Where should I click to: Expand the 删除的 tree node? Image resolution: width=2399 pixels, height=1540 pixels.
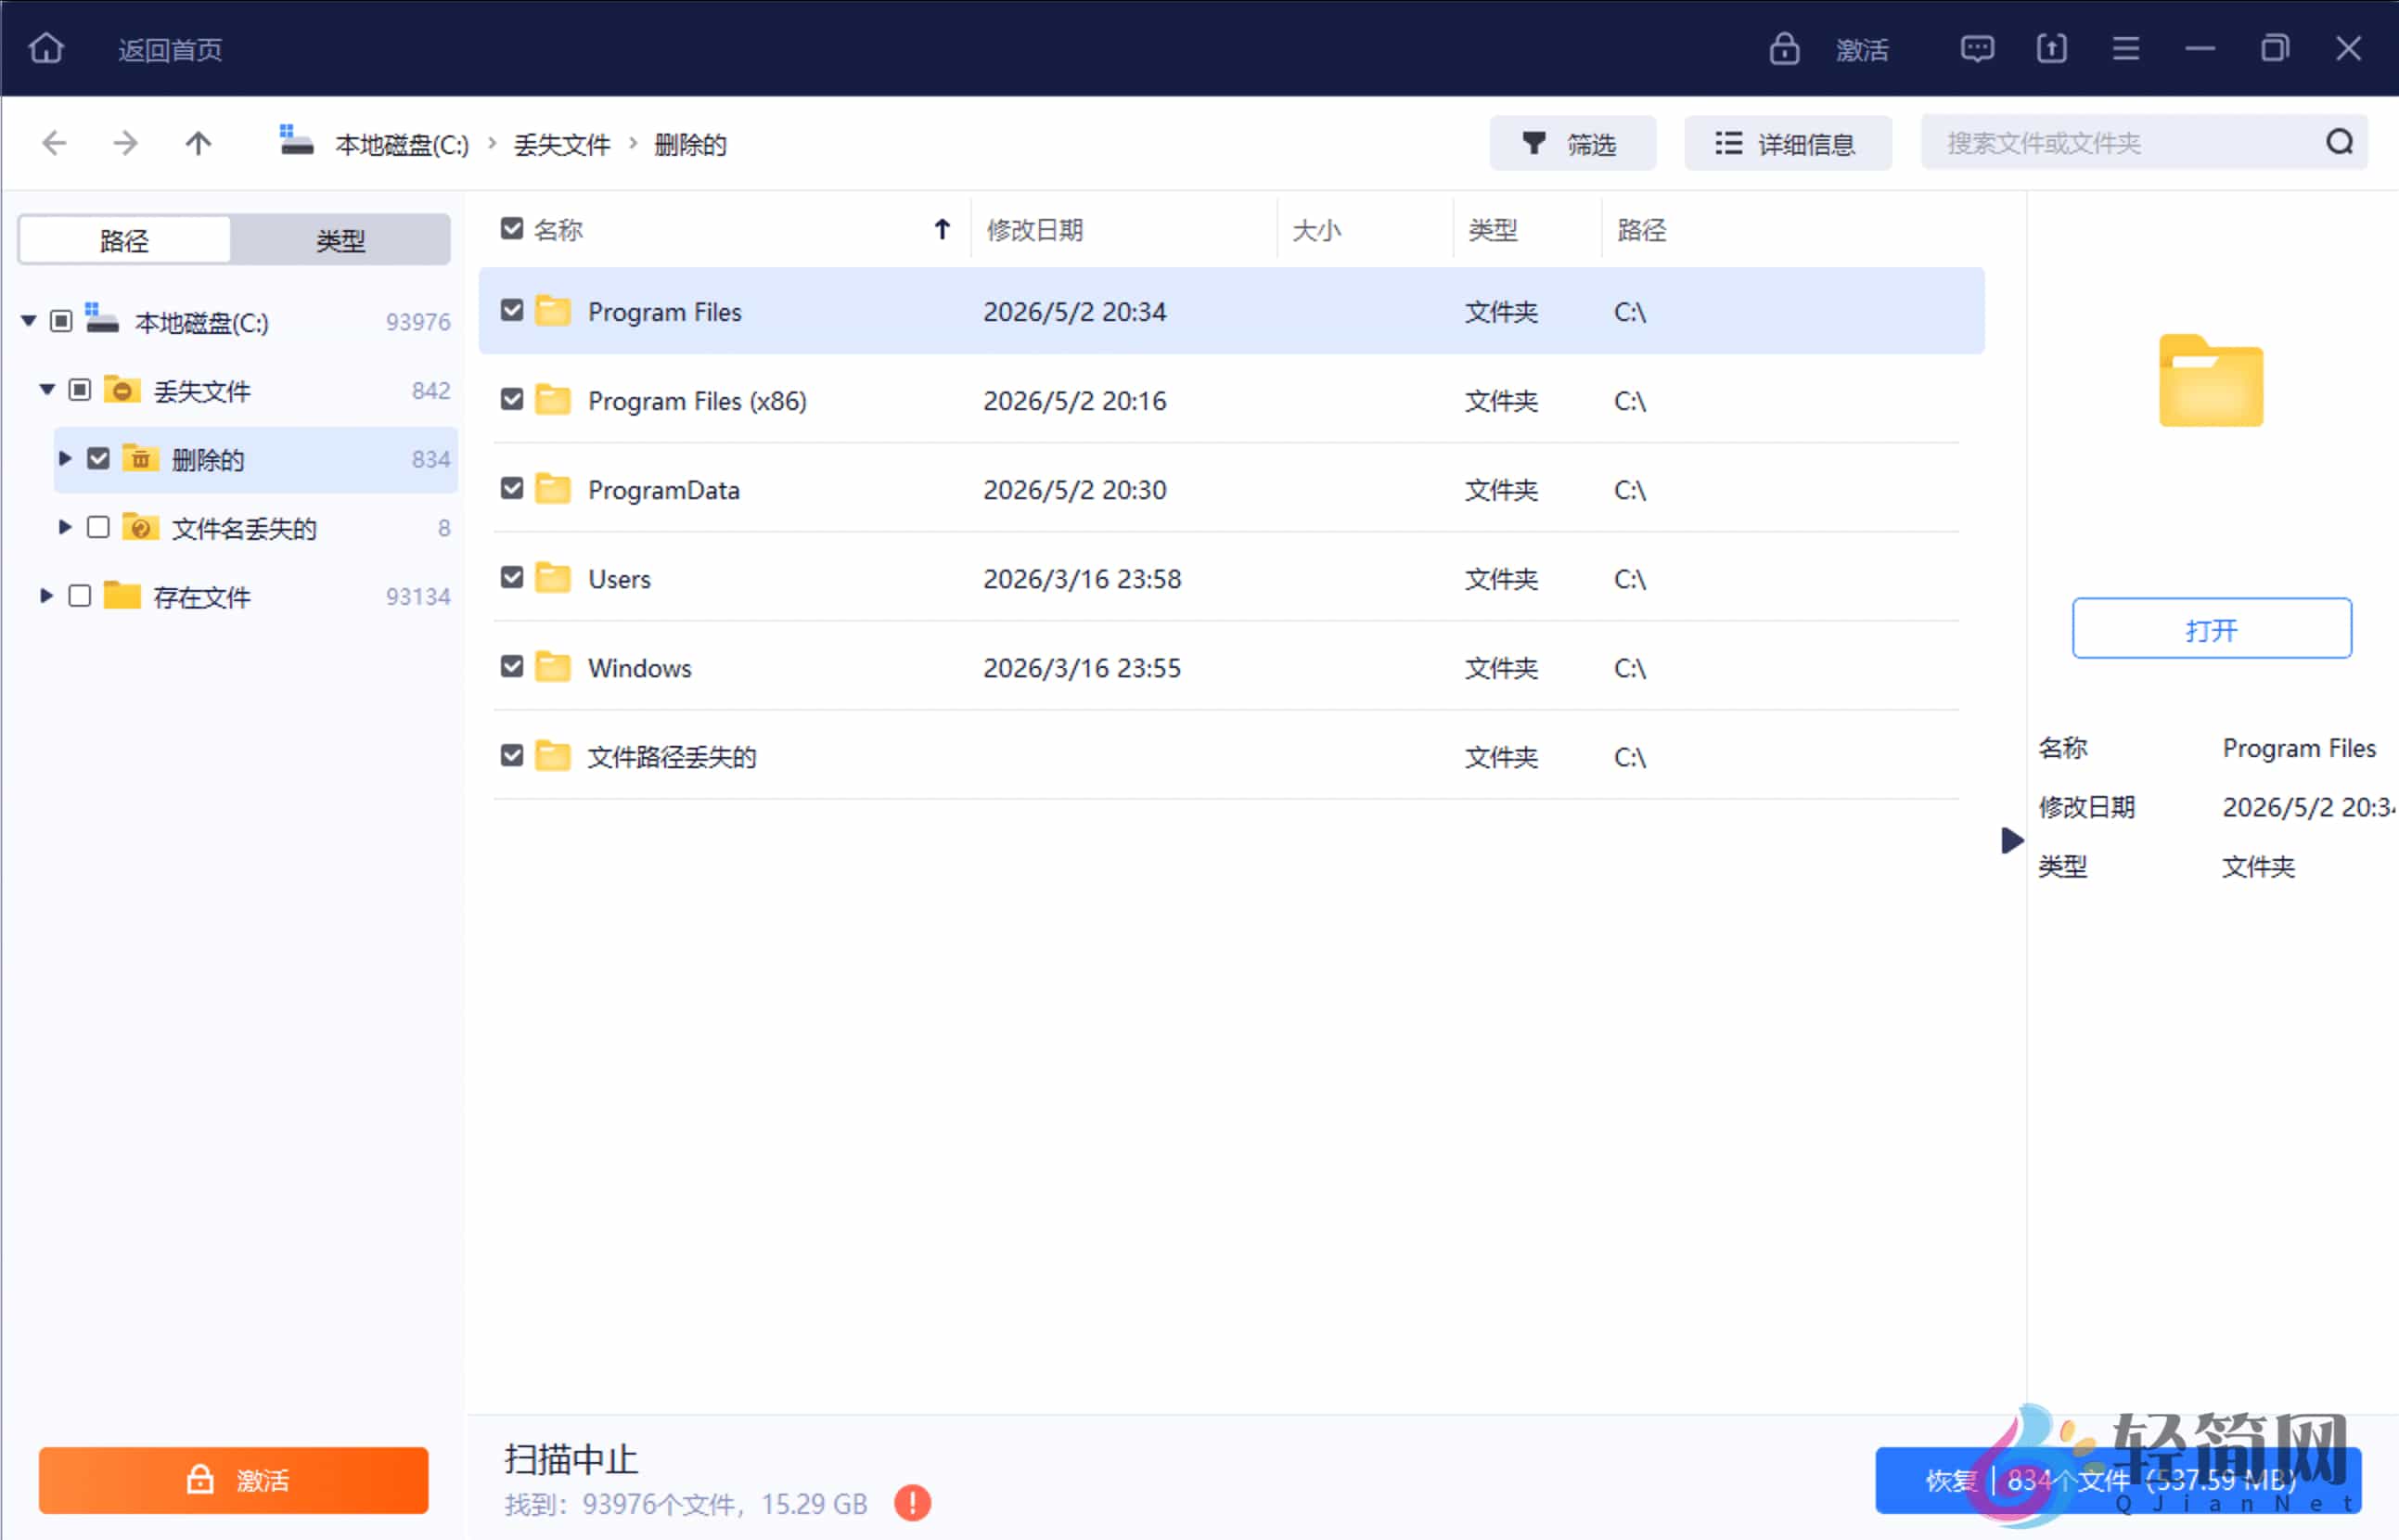pyautogui.click(x=65, y=458)
